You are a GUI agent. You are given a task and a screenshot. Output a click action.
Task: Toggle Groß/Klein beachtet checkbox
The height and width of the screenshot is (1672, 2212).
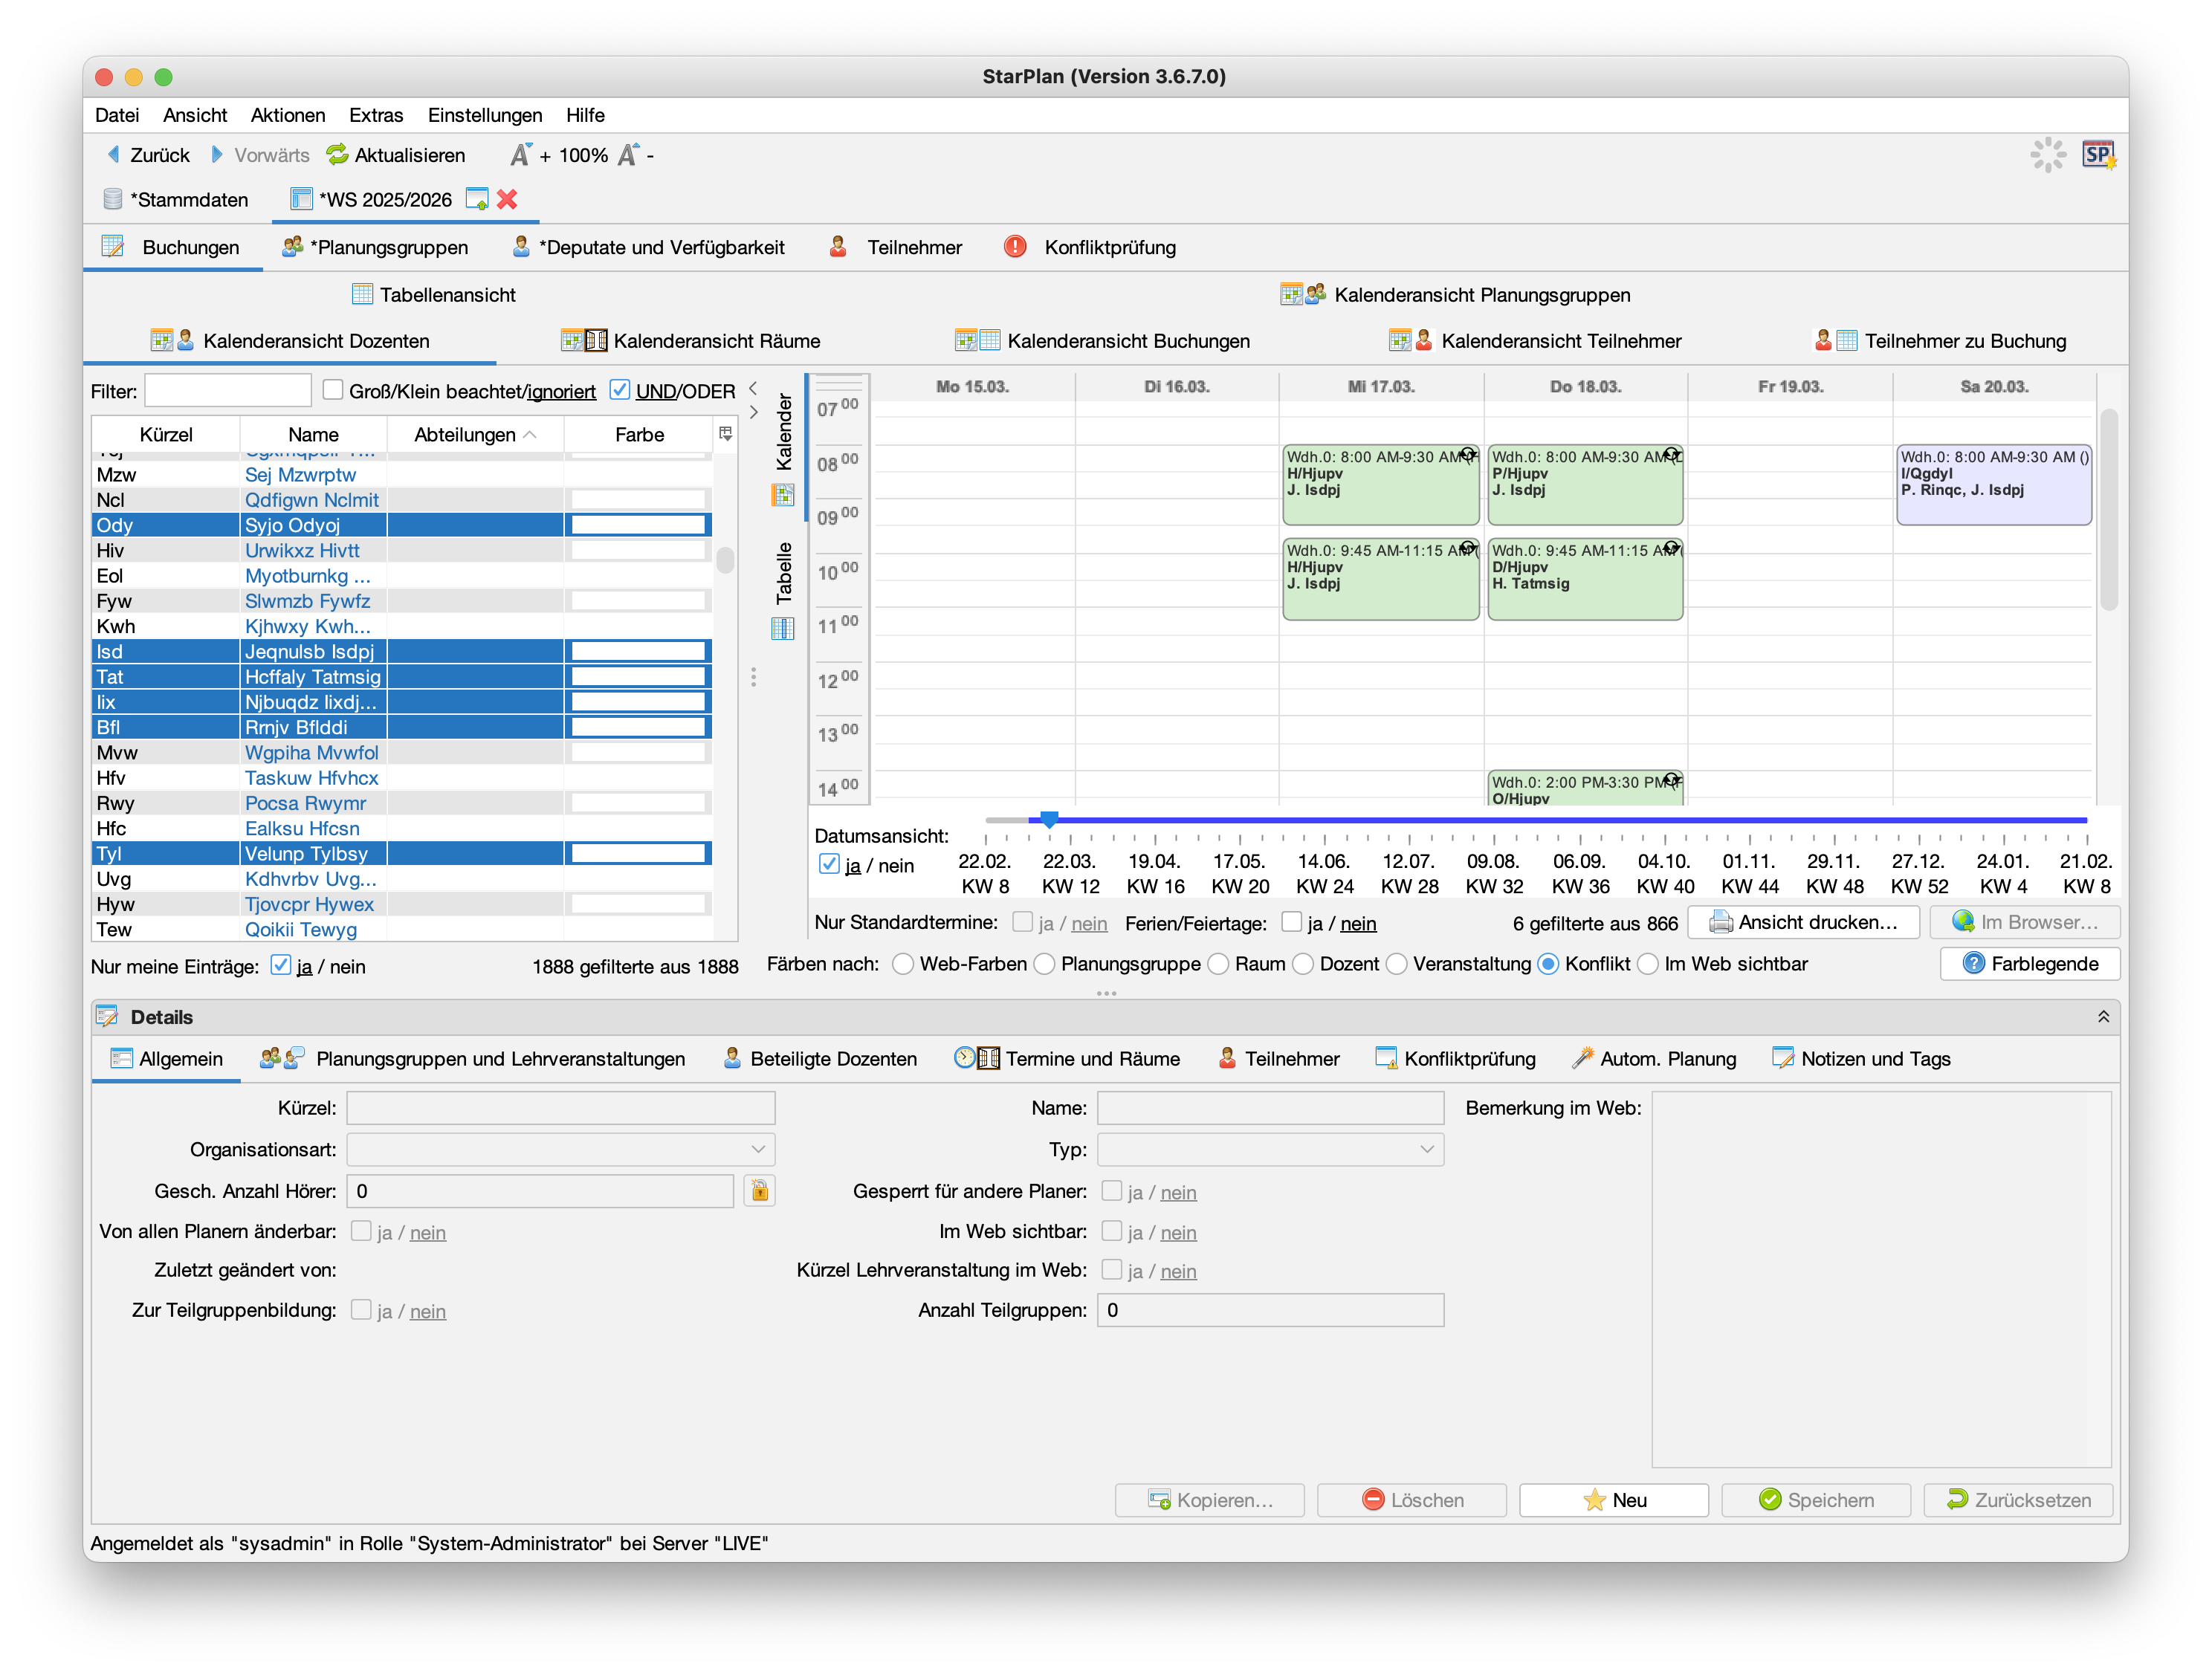coord(334,390)
